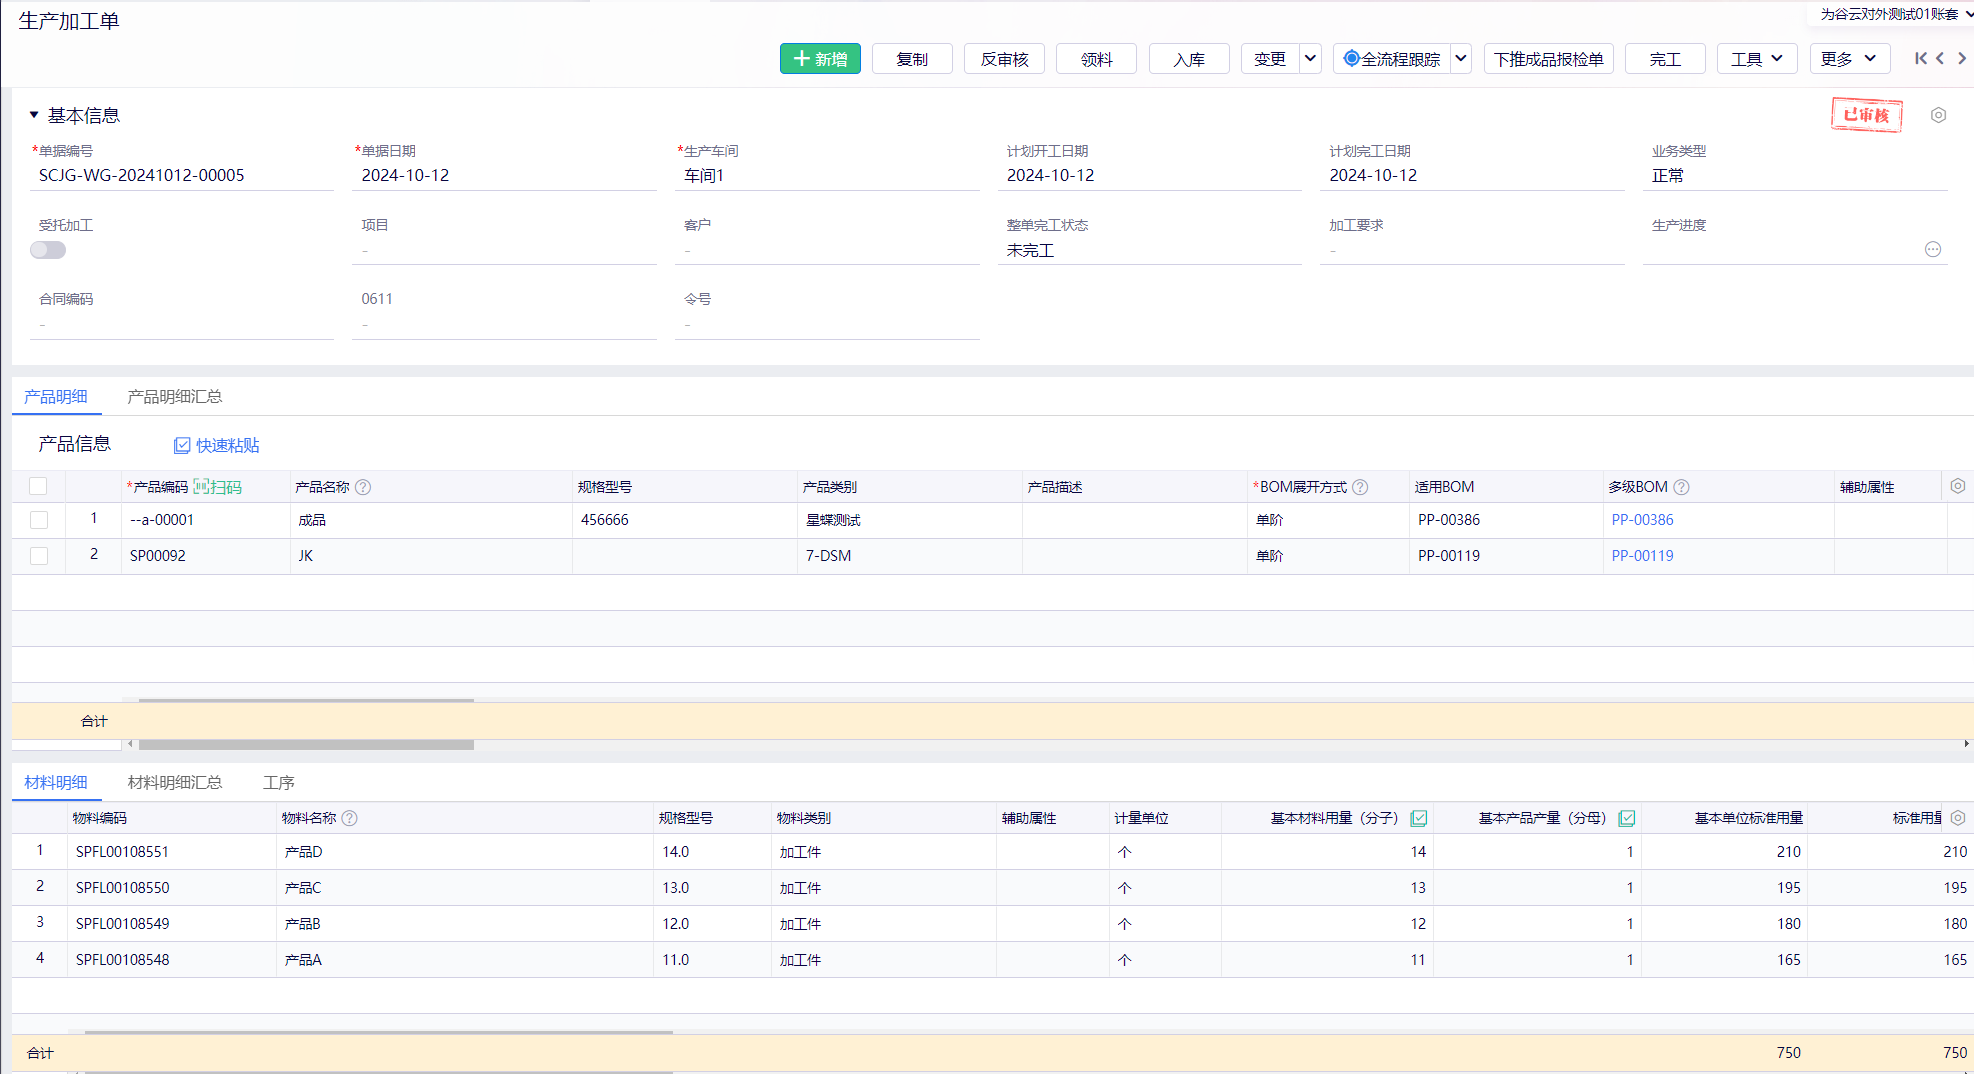Switch to 产品明细 tab

tap(56, 396)
